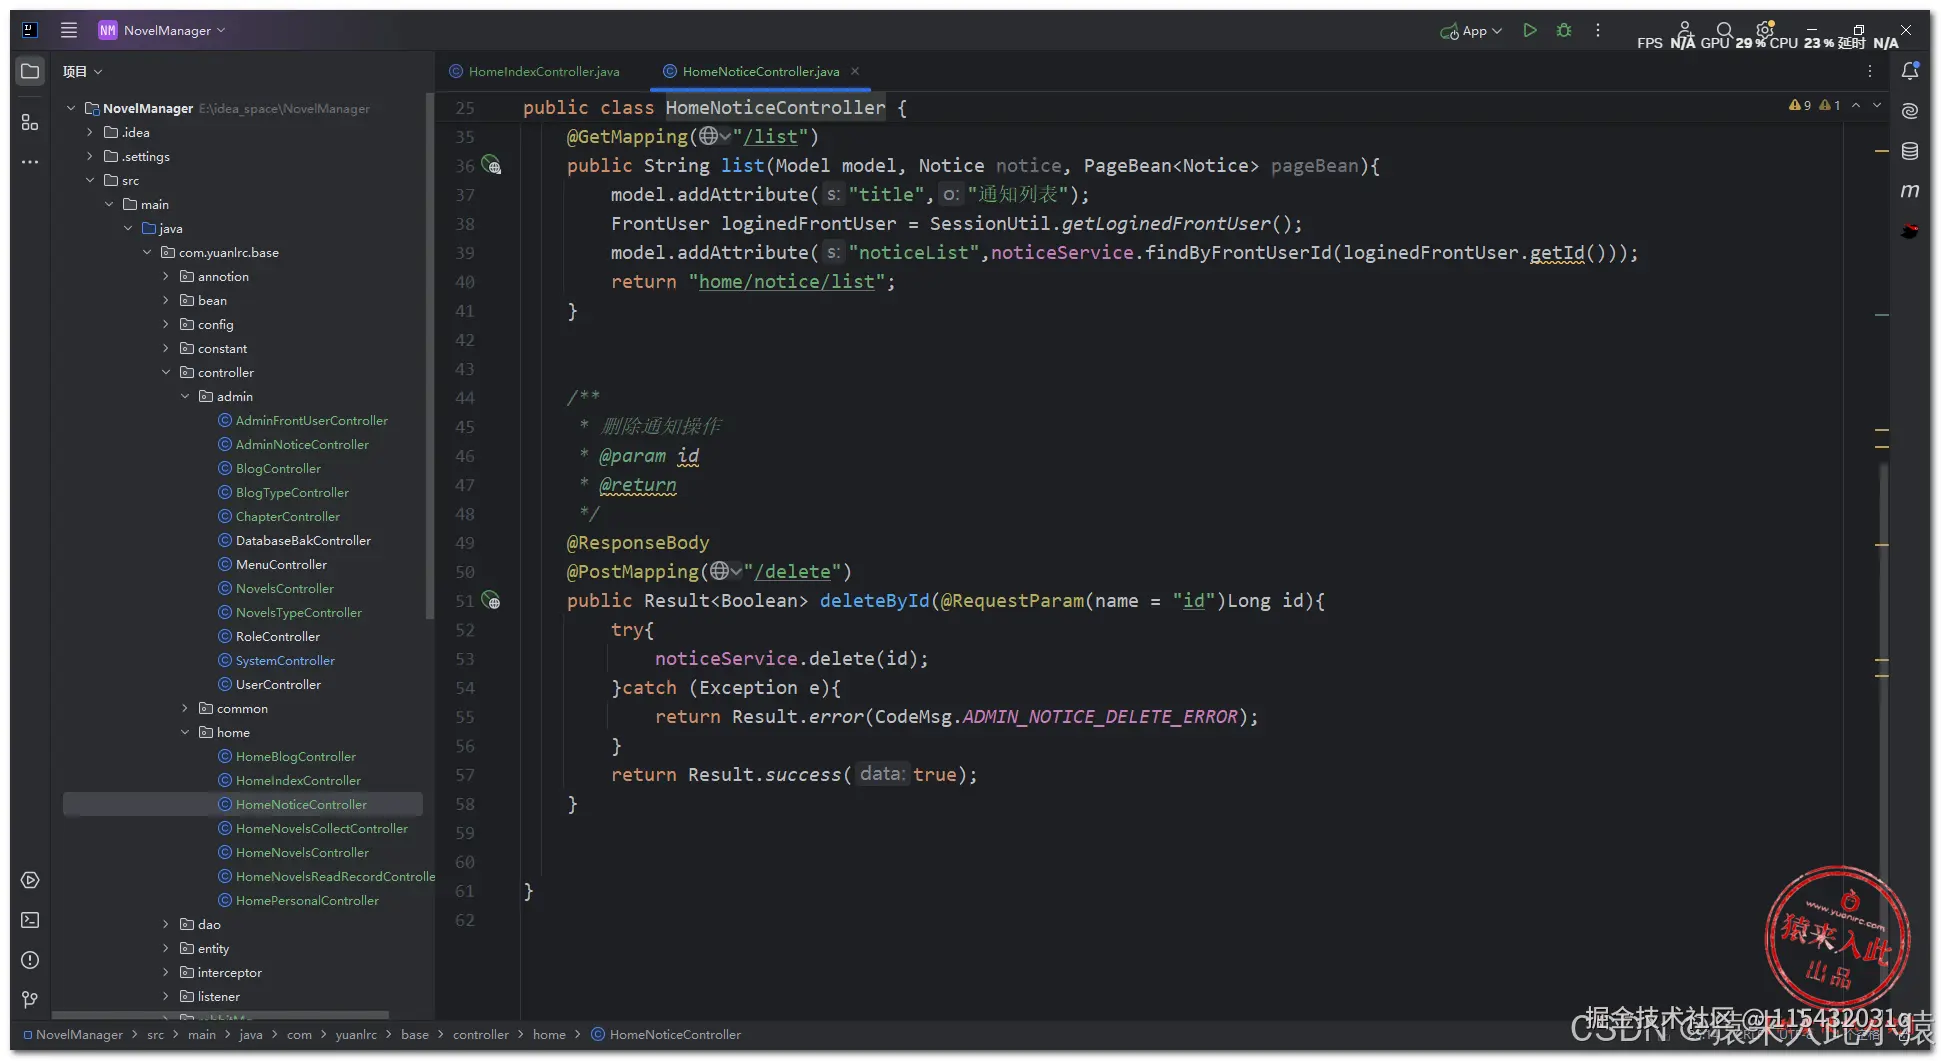1941x1061 pixels.
Task: Click the deleteById method name
Action: pos(874,600)
